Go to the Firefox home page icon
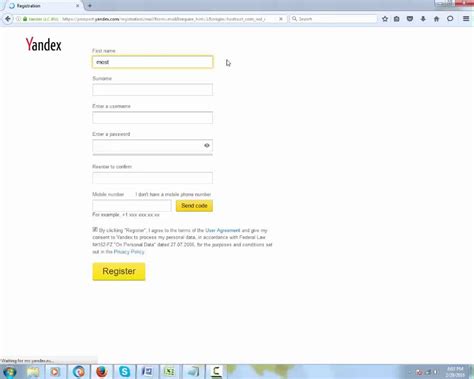 tap(437, 19)
